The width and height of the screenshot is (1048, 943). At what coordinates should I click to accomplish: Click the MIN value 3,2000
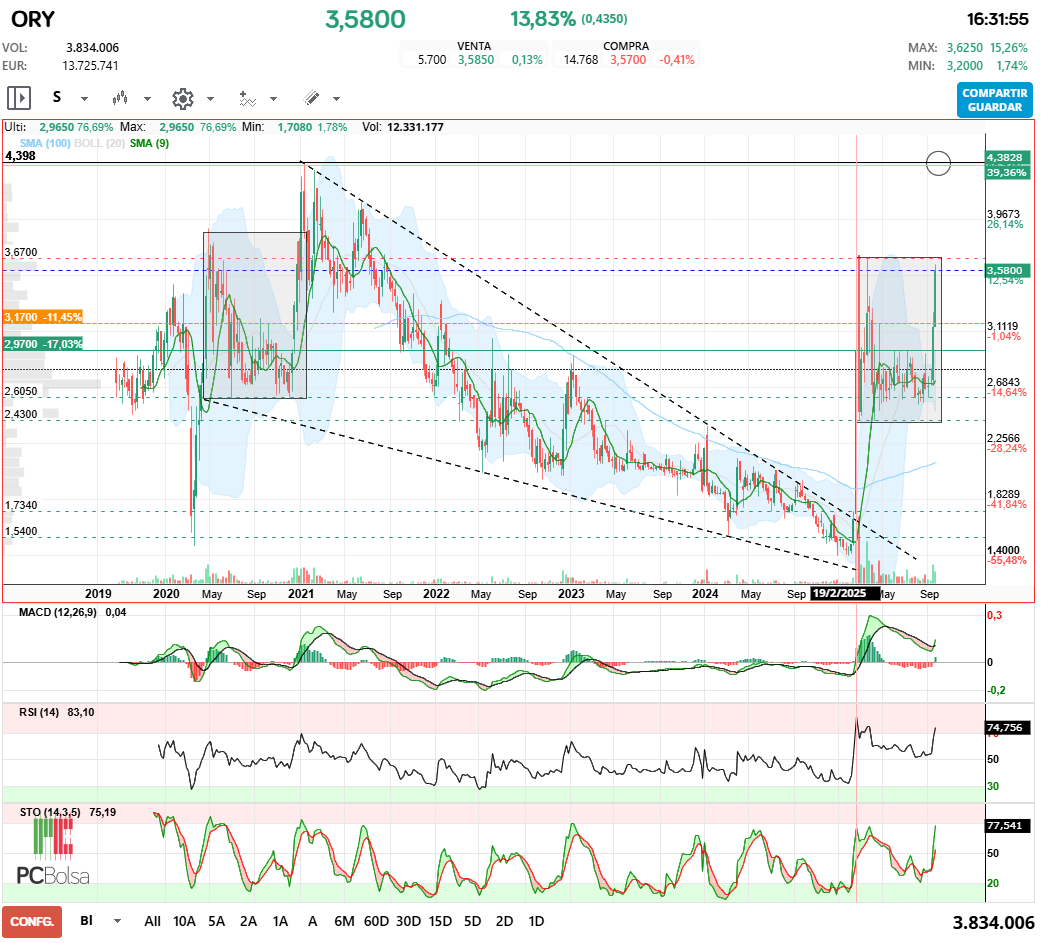click(x=964, y=65)
